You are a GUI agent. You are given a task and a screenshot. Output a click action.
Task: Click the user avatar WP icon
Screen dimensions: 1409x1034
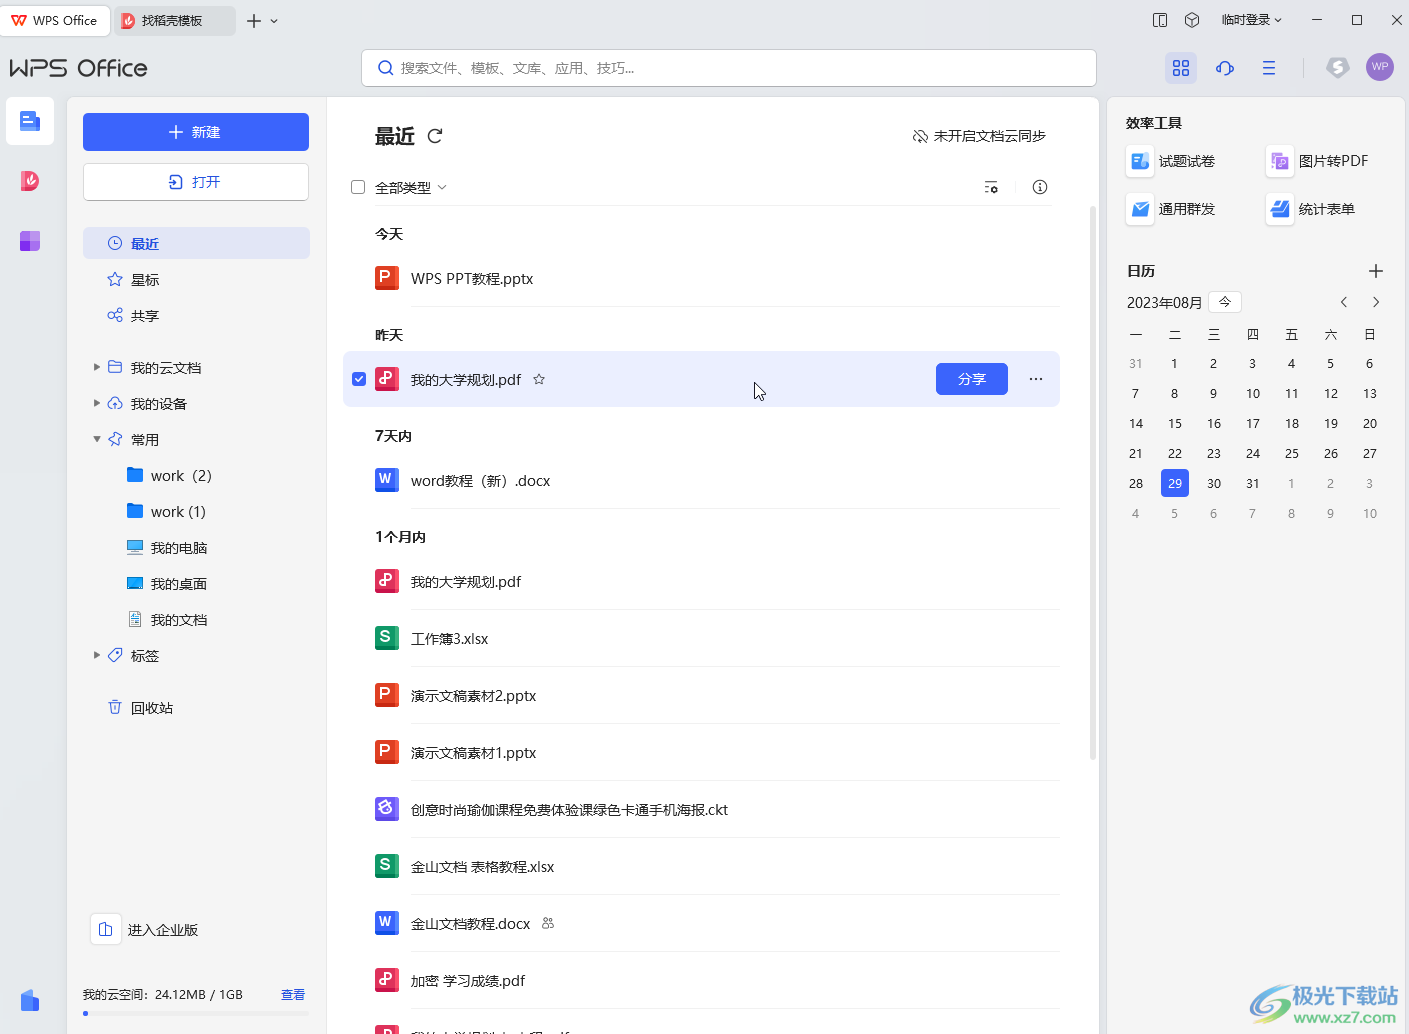(x=1380, y=67)
